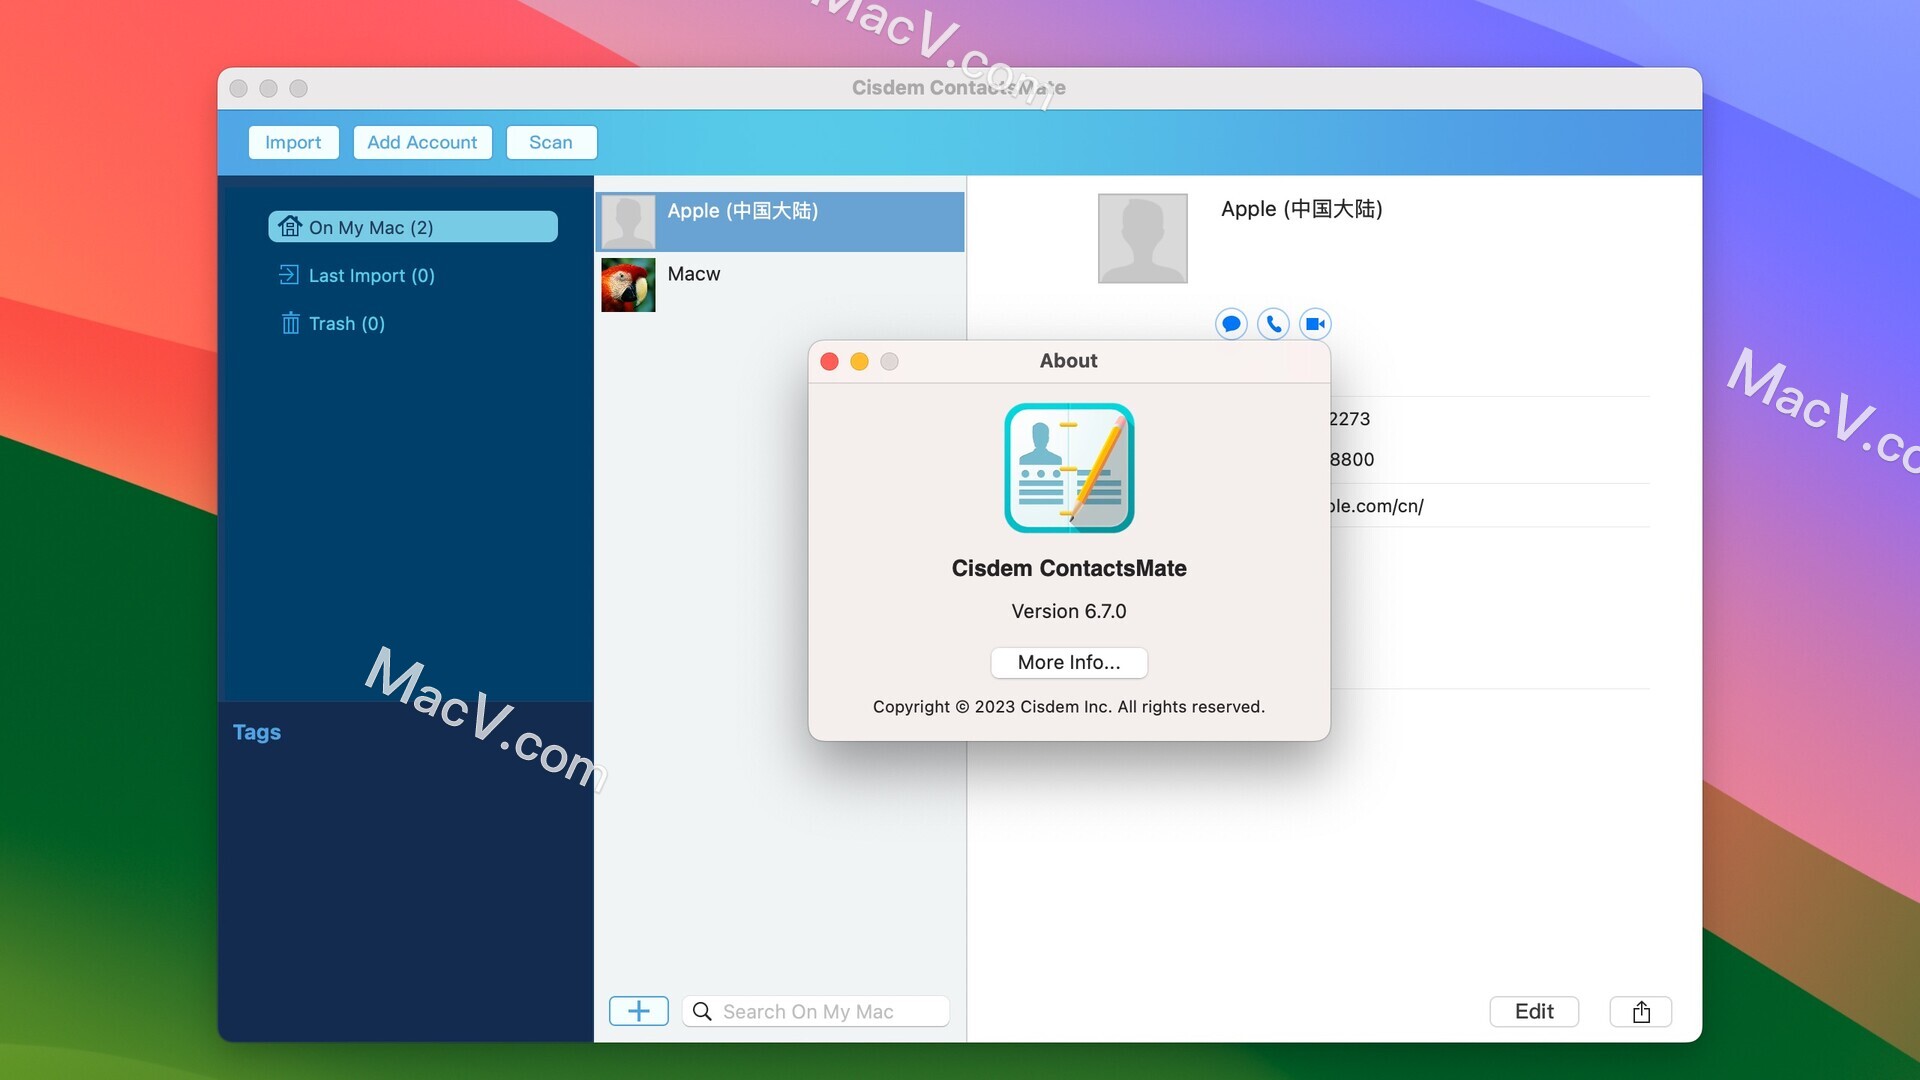Start a Scan of contacts
Image resolution: width=1920 pixels, height=1080 pixels.
point(551,142)
